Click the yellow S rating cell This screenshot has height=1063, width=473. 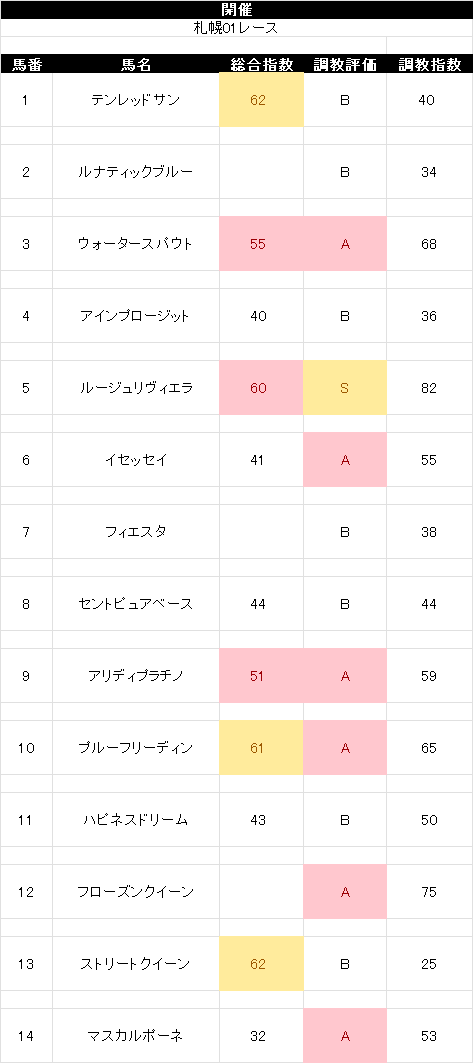[x=345, y=388]
